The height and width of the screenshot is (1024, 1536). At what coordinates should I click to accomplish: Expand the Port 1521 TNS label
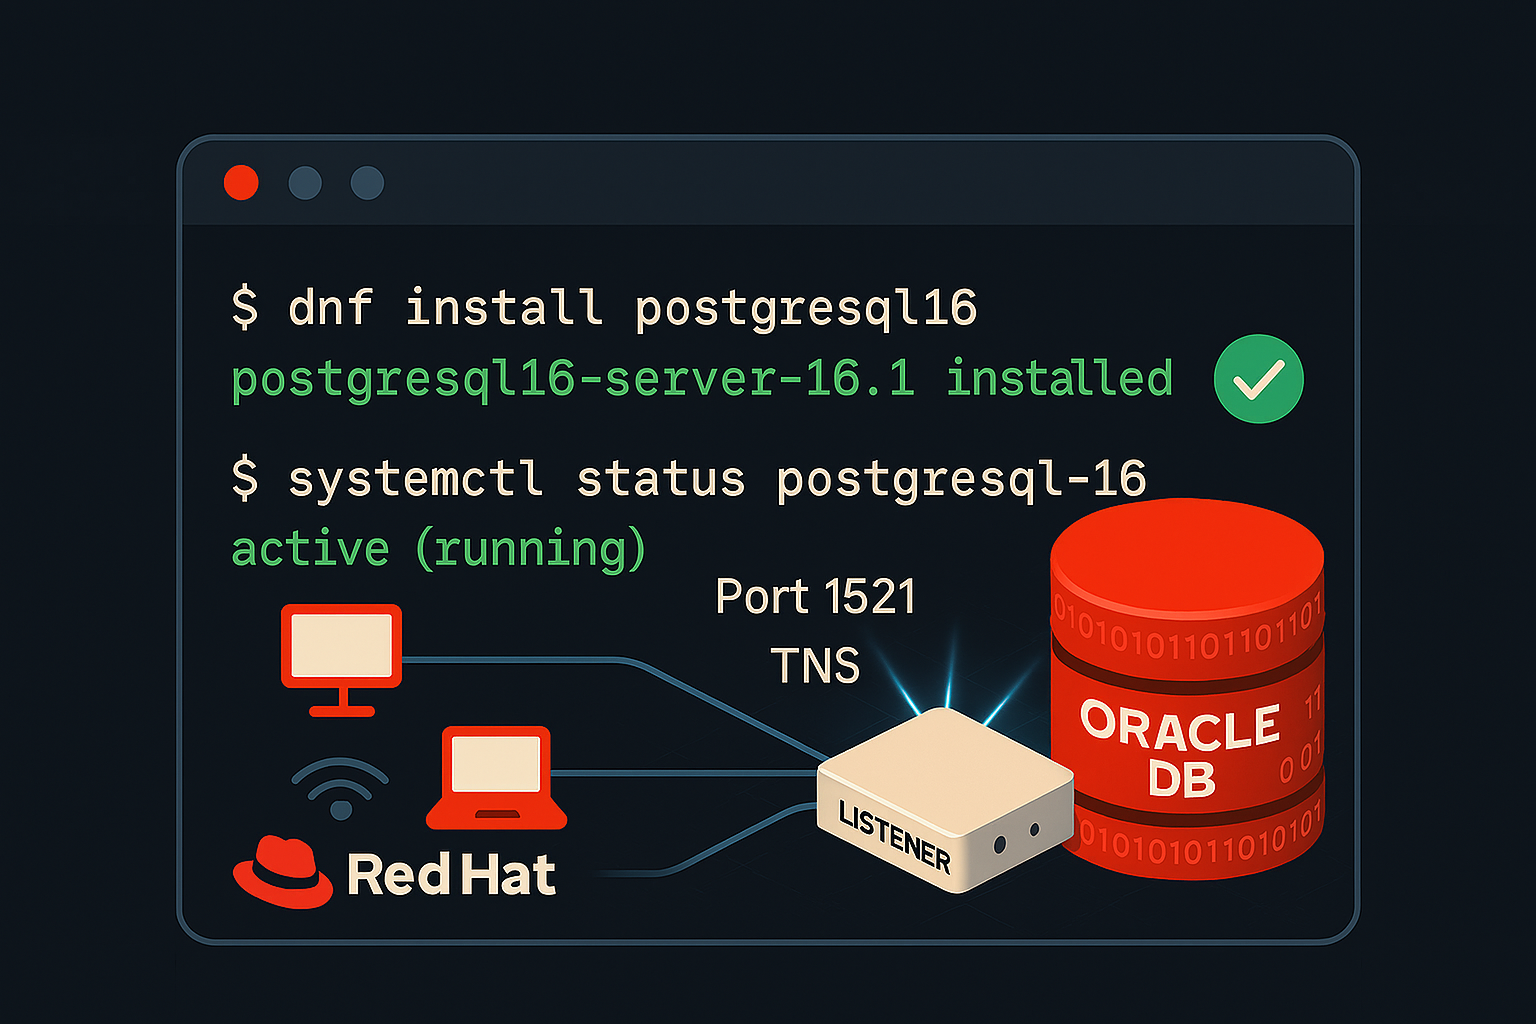[x=816, y=628]
